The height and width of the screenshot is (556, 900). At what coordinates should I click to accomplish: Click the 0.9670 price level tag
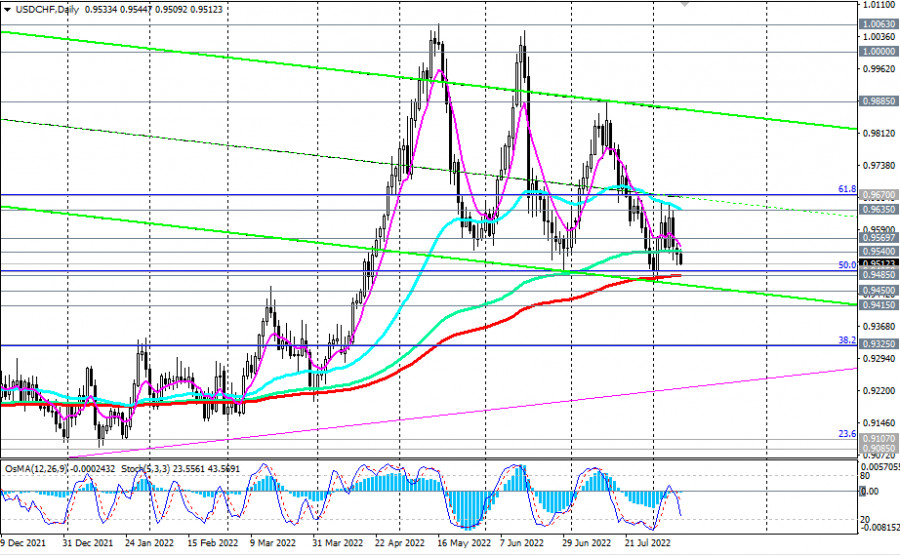[x=879, y=194]
